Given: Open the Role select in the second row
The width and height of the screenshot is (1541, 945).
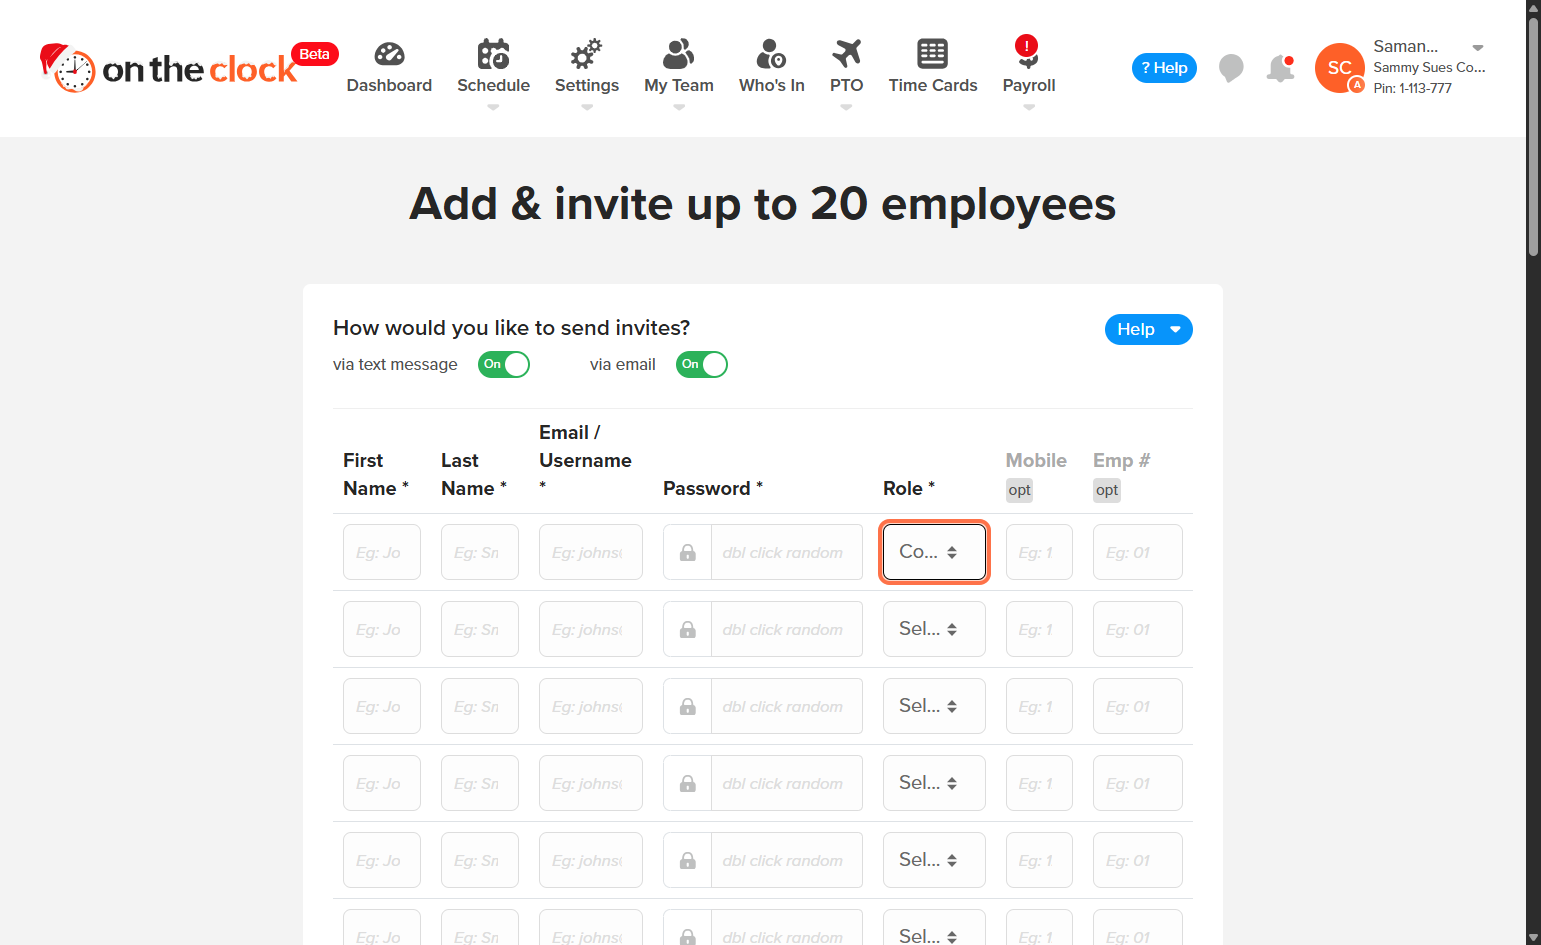Looking at the screenshot, I should 934,629.
